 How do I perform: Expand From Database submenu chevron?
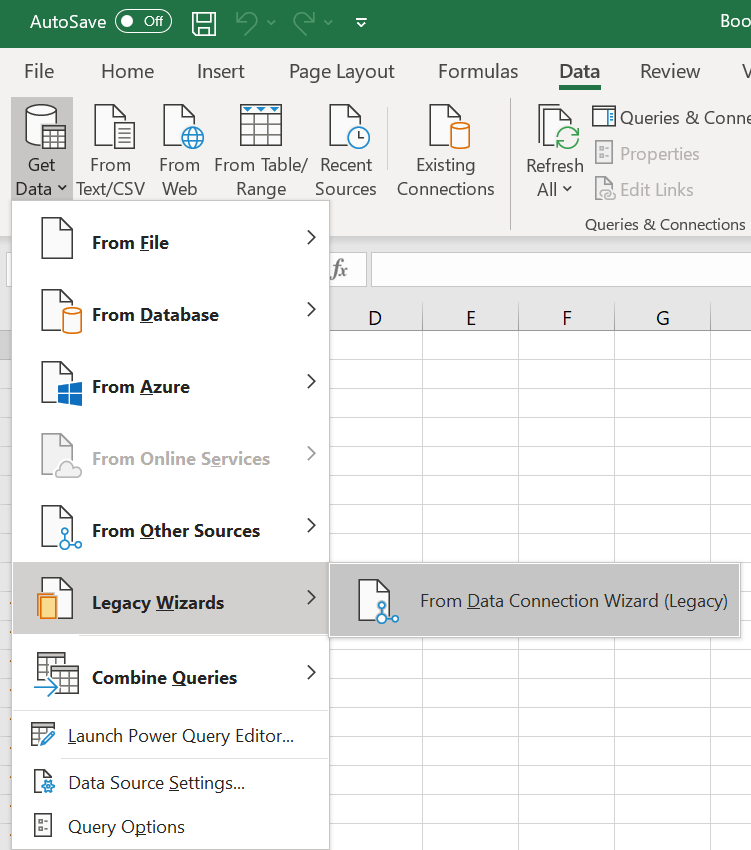point(311,310)
